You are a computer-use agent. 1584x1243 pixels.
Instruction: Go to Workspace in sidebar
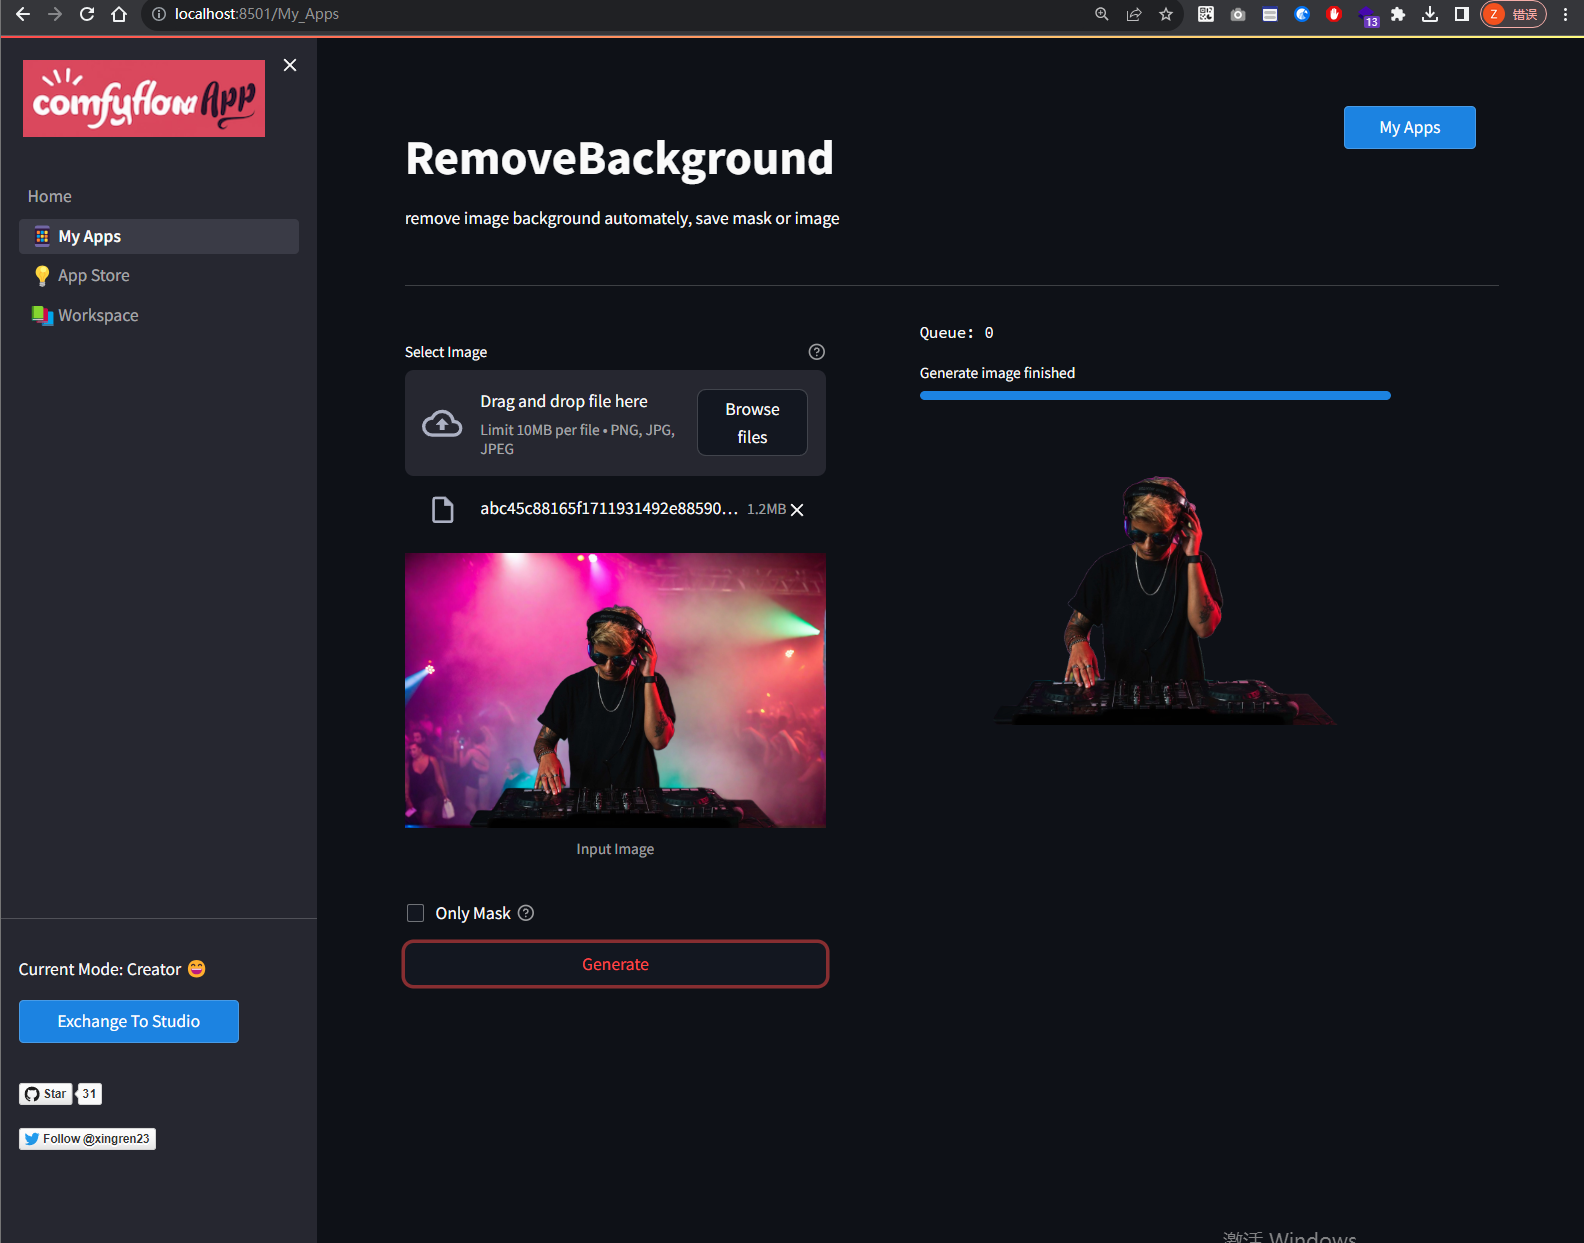pyautogui.click(x=98, y=315)
